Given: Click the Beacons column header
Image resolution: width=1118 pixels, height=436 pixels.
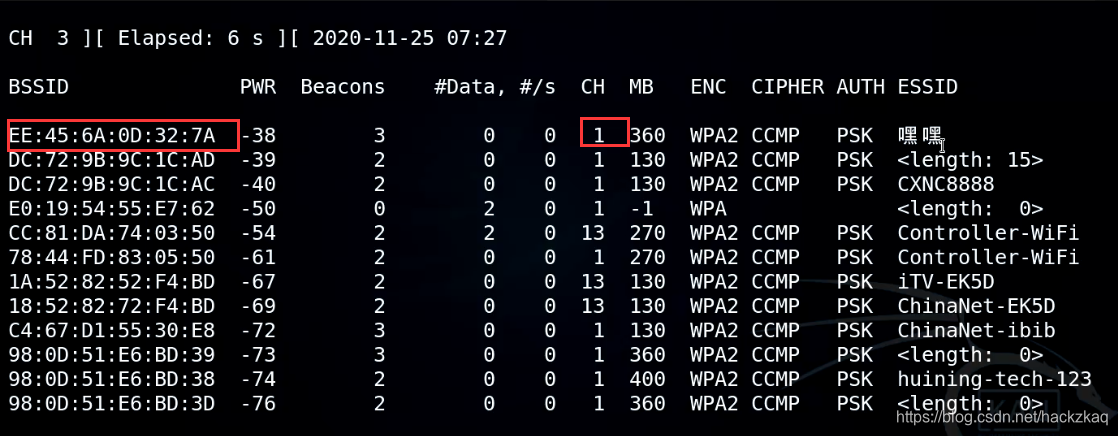Looking at the screenshot, I should point(343,87).
